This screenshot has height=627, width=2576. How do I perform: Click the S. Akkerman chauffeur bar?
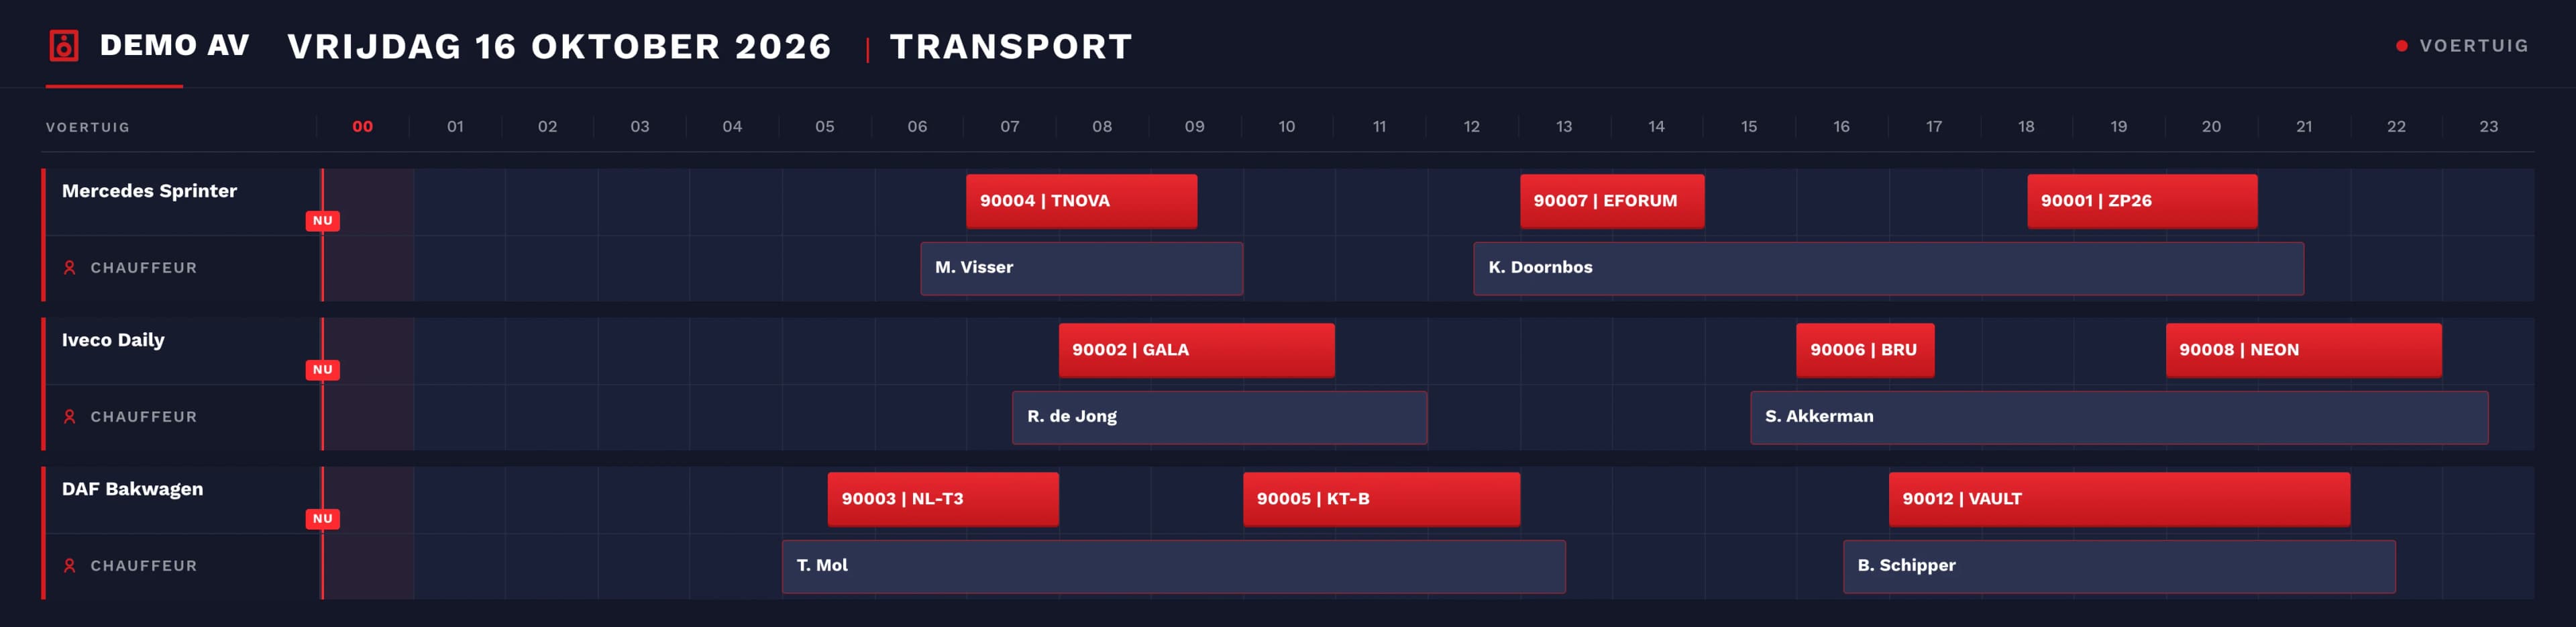(2119, 417)
